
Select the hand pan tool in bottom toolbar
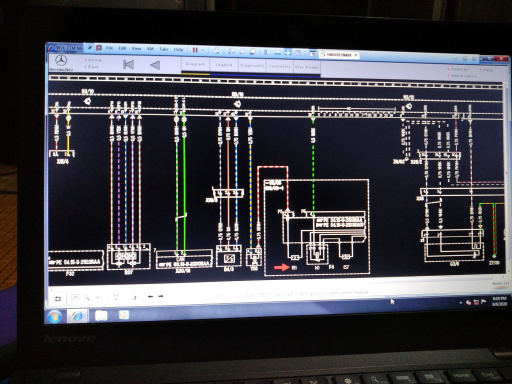point(76,298)
